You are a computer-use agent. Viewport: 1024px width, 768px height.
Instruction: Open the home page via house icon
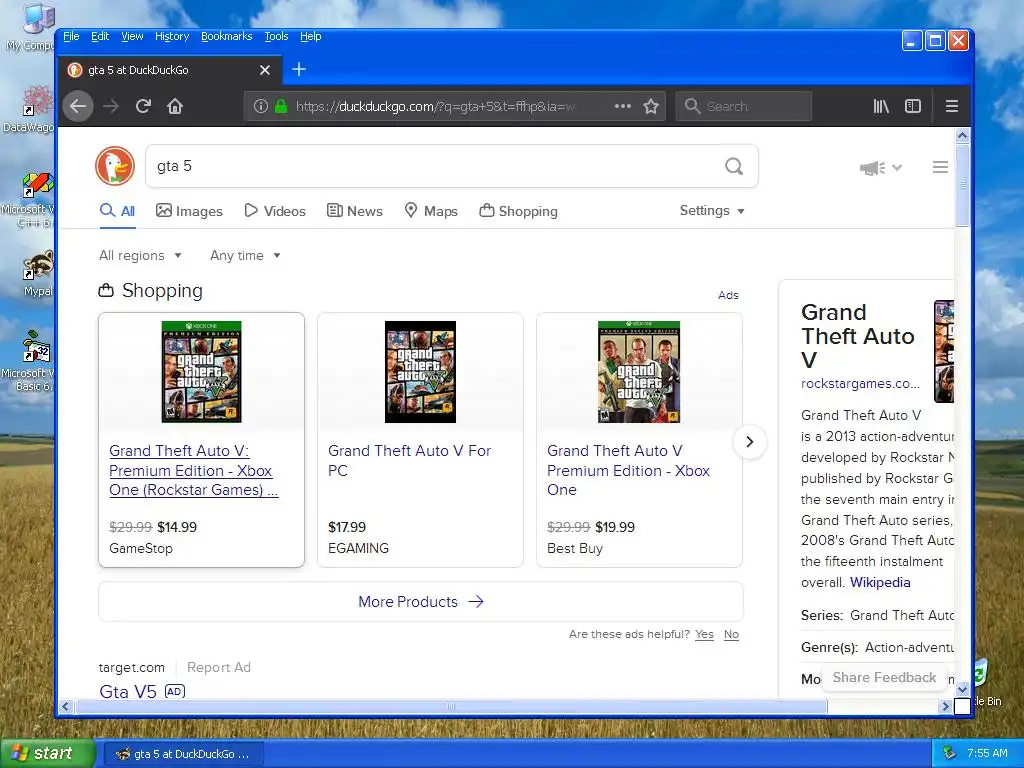tap(175, 106)
